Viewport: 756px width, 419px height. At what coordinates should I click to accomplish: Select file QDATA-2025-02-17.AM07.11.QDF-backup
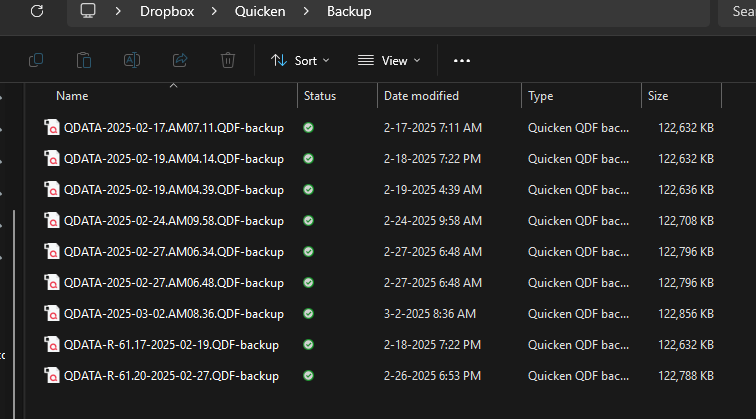[x=174, y=128]
